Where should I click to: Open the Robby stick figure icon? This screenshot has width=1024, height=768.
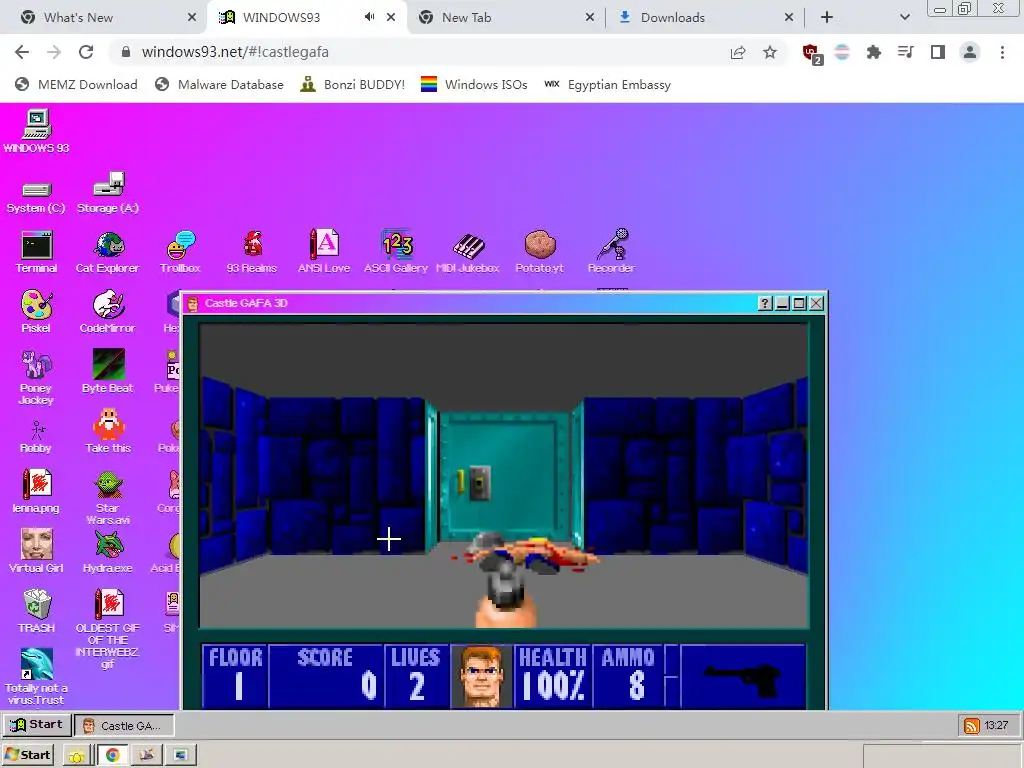click(36, 437)
